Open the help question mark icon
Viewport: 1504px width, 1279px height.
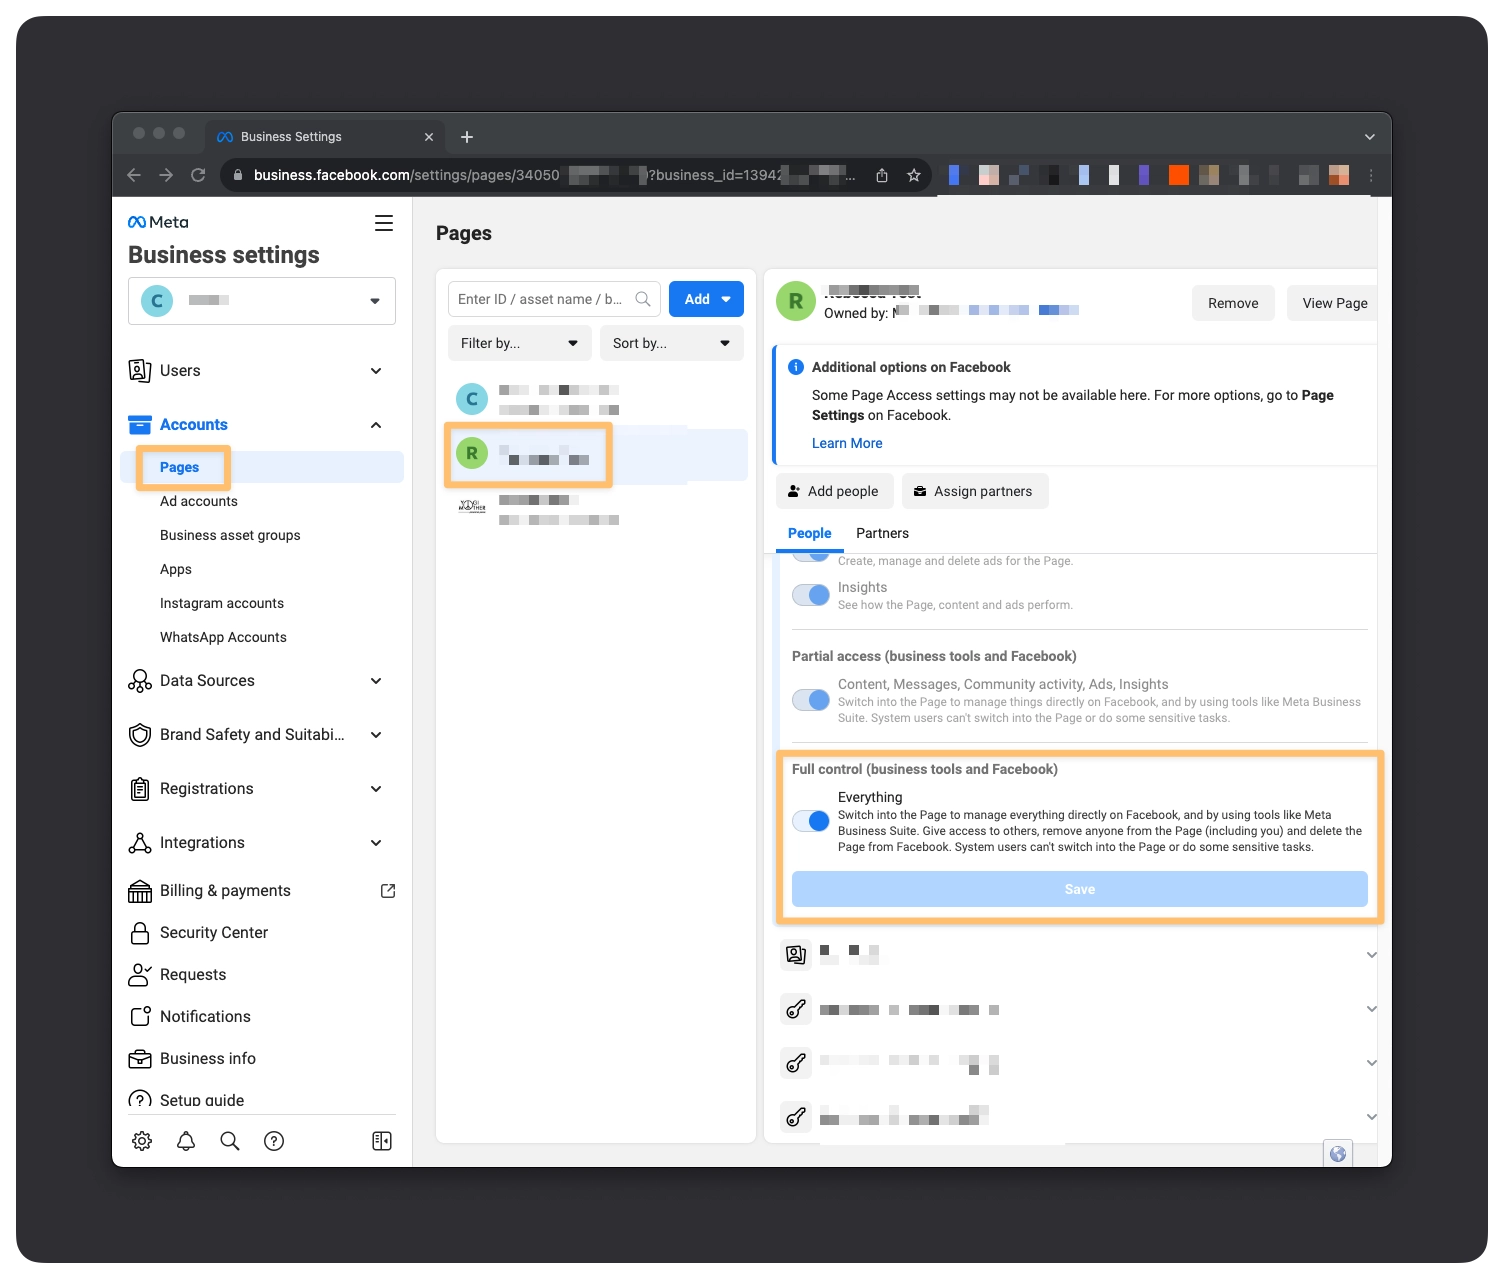click(x=274, y=1141)
